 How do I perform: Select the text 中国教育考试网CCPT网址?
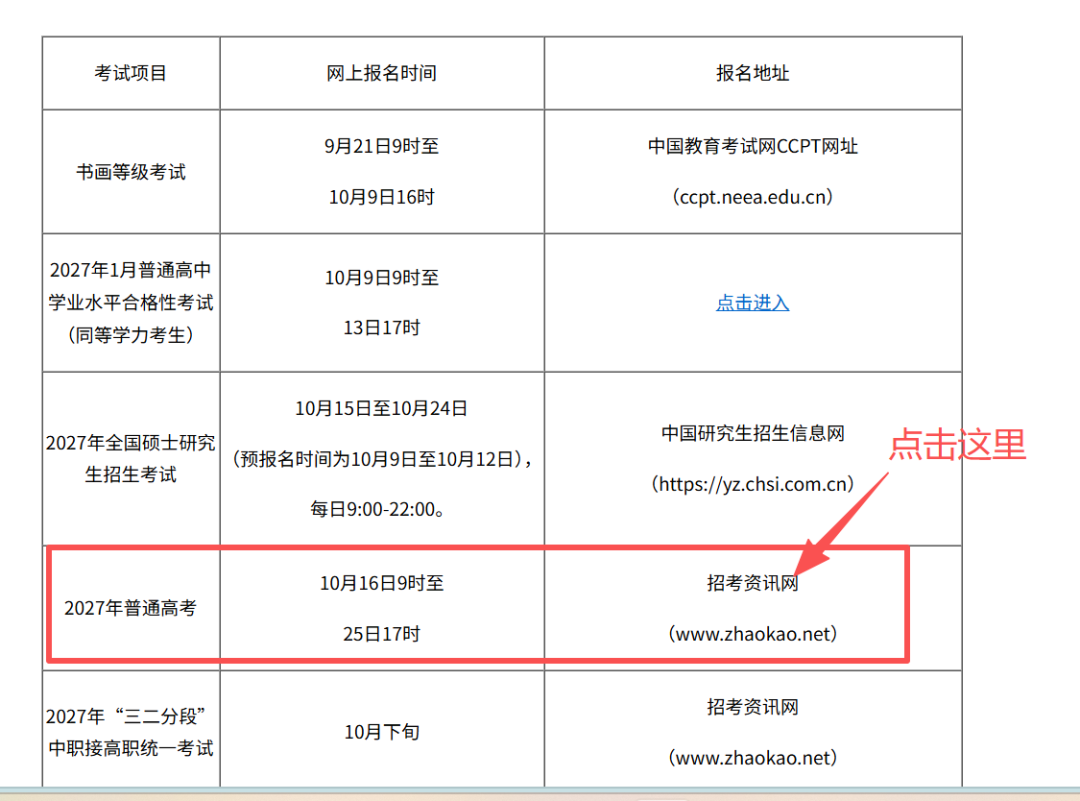coord(753,146)
